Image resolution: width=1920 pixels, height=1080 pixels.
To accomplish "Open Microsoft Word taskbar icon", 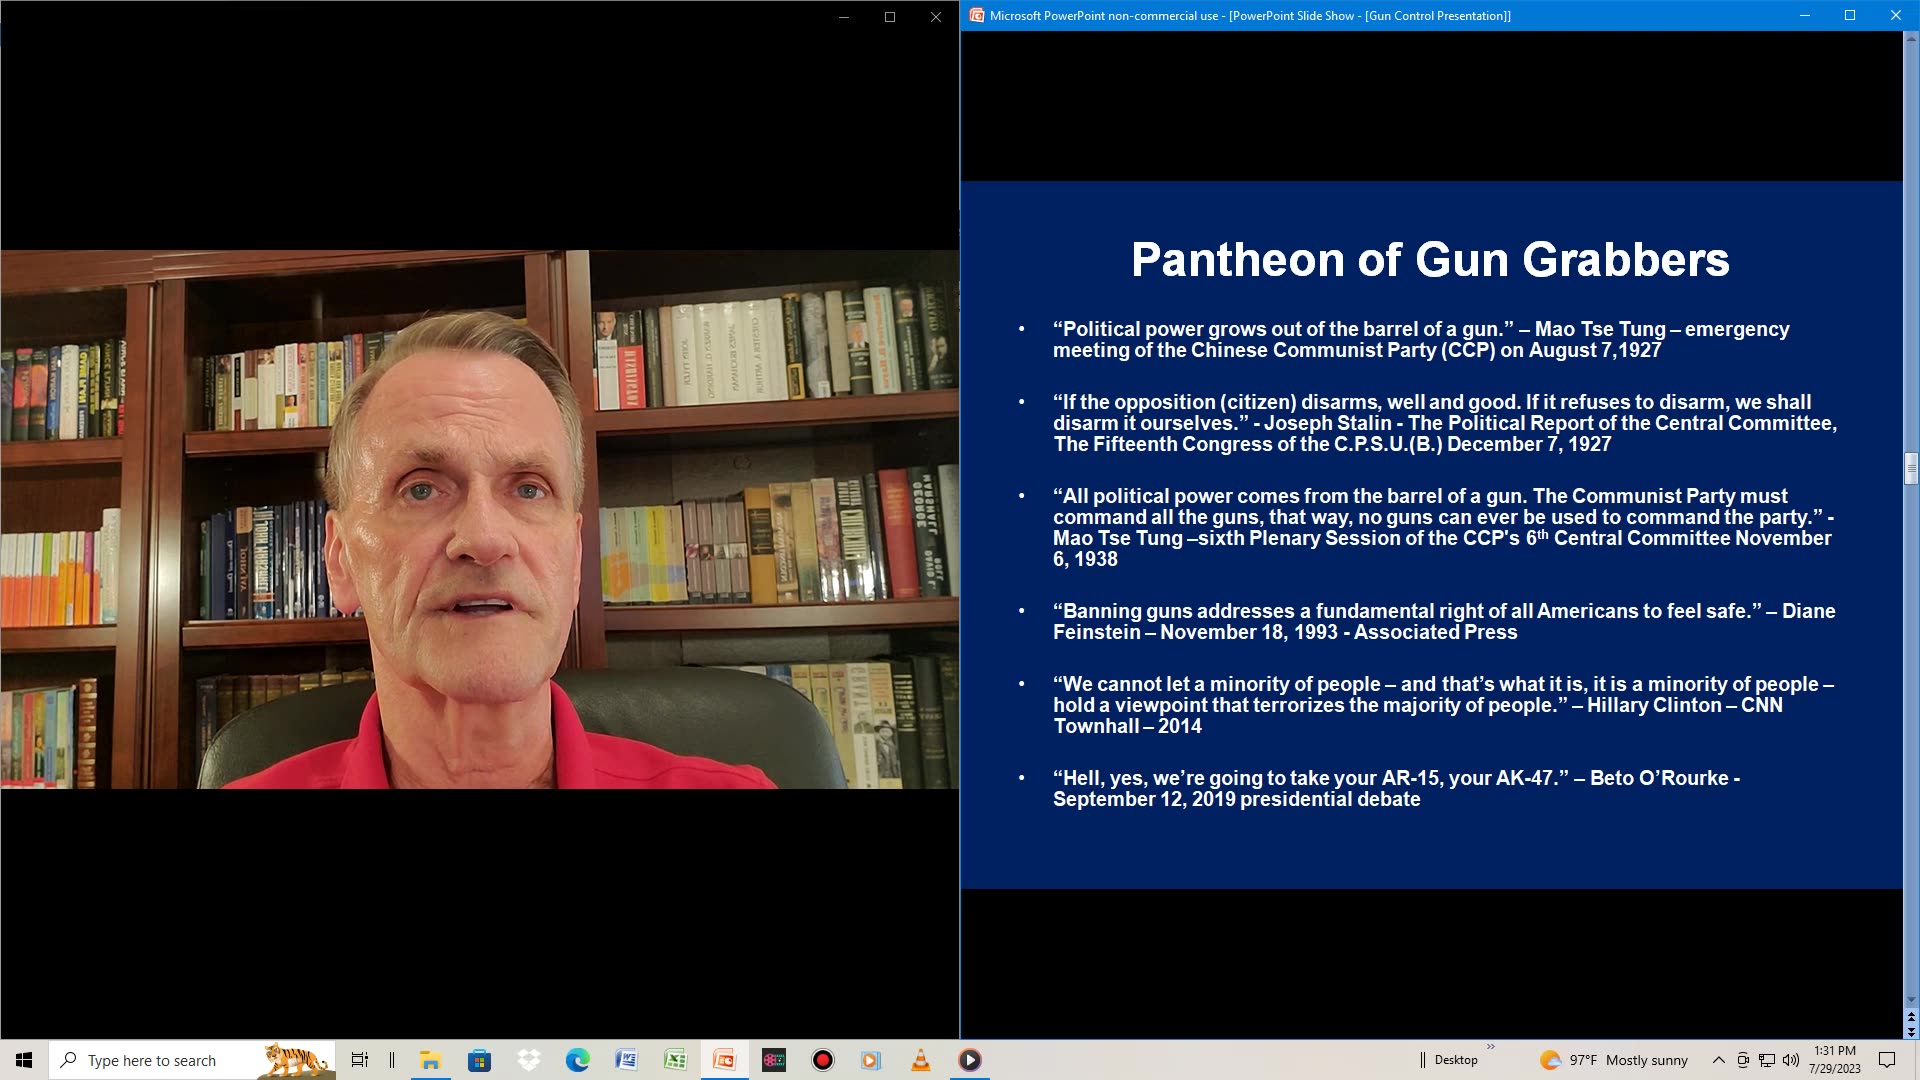I will pos(627,1060).
